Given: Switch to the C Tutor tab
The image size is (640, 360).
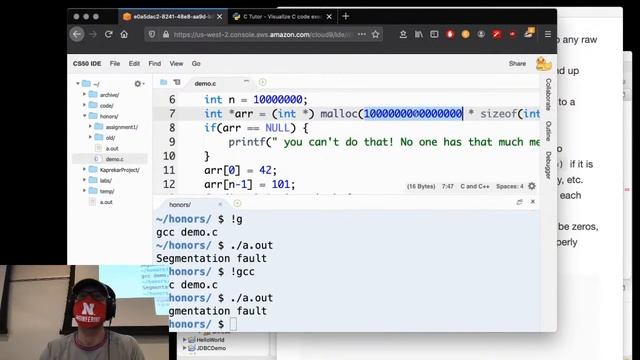Looking at the screenshot, I should pyautogui.click(x=282, y=17).
